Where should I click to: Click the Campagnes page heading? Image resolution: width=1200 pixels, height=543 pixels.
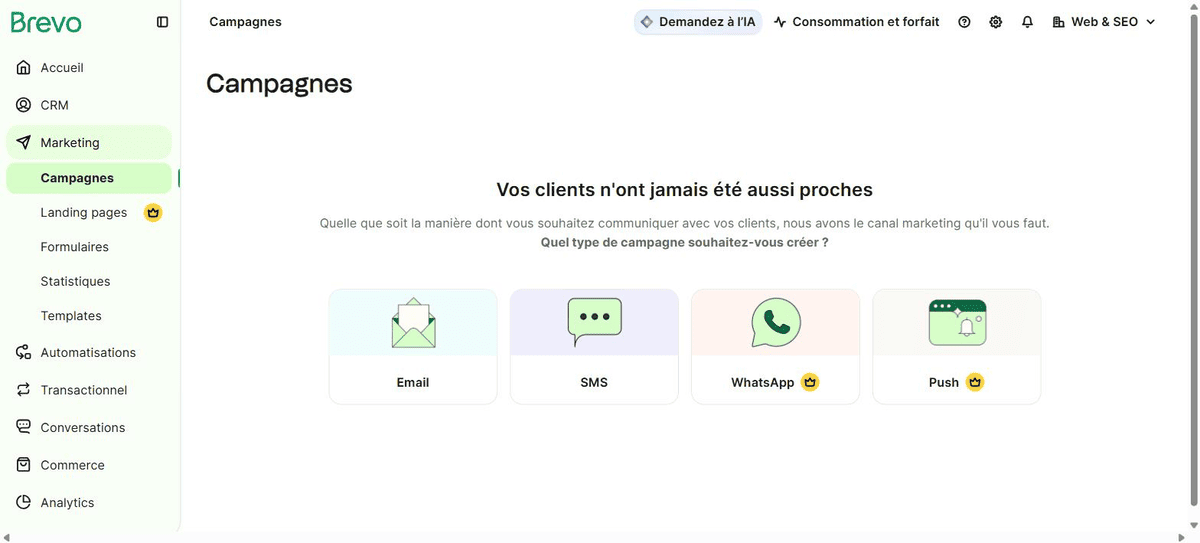[279, 83]
